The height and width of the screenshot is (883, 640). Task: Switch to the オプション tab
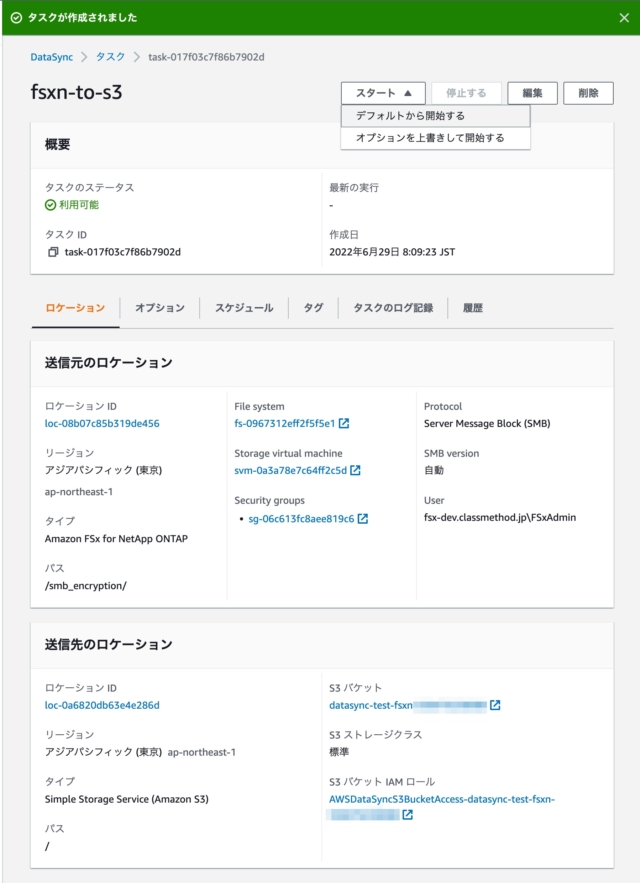[157, 309]
